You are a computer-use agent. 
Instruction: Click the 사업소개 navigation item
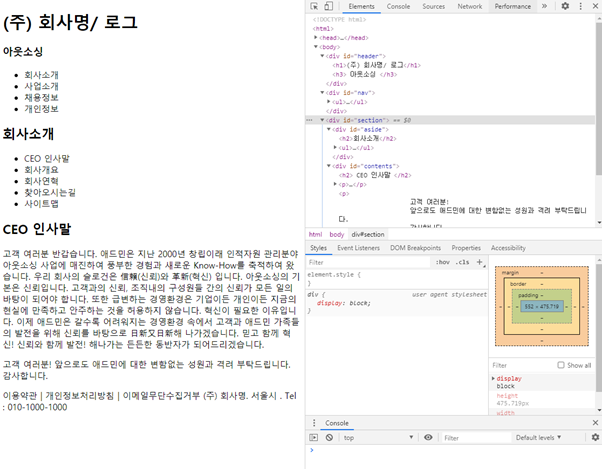pos(41,86)
